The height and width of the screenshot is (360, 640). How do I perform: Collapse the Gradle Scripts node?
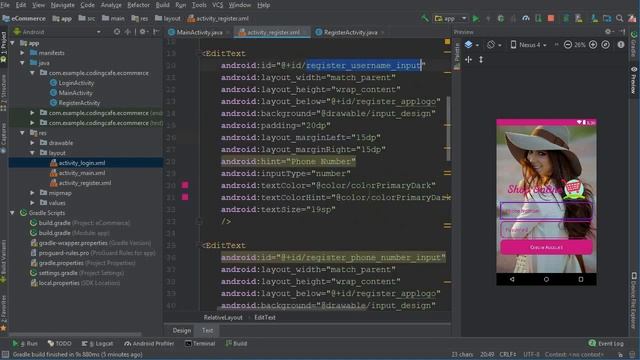(13, 213)
